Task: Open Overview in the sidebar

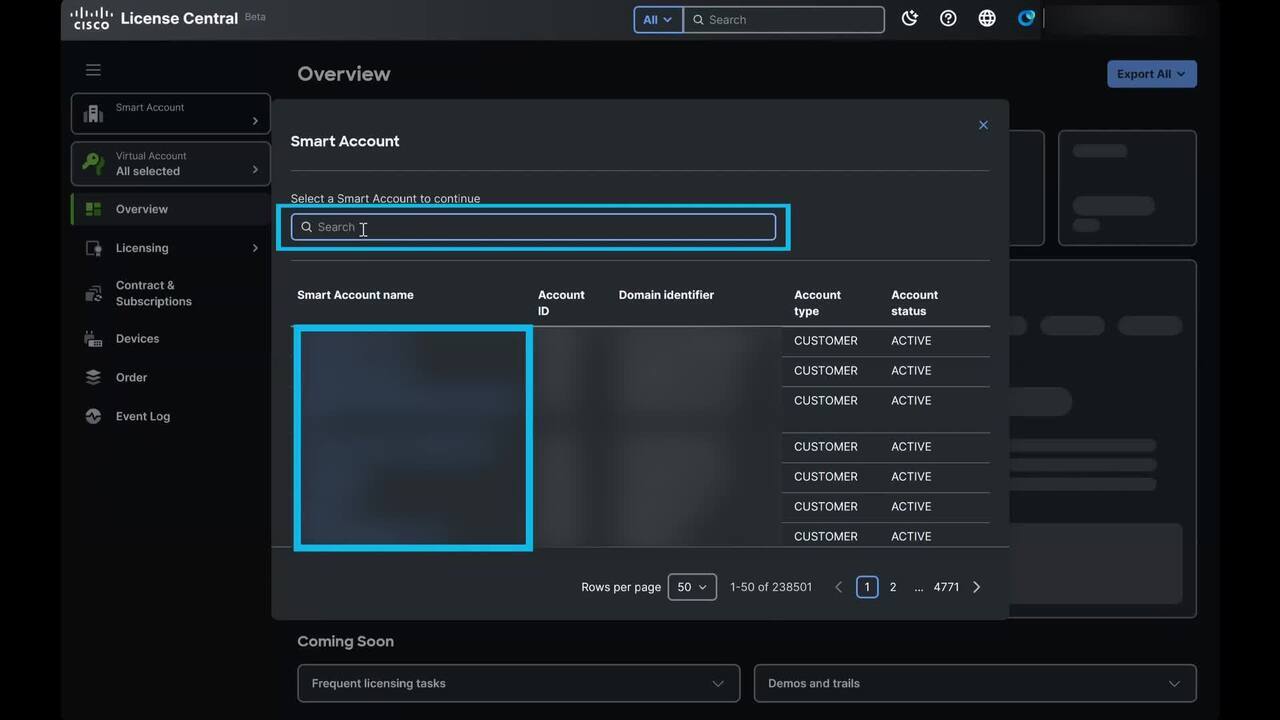Action: point(142,209)
